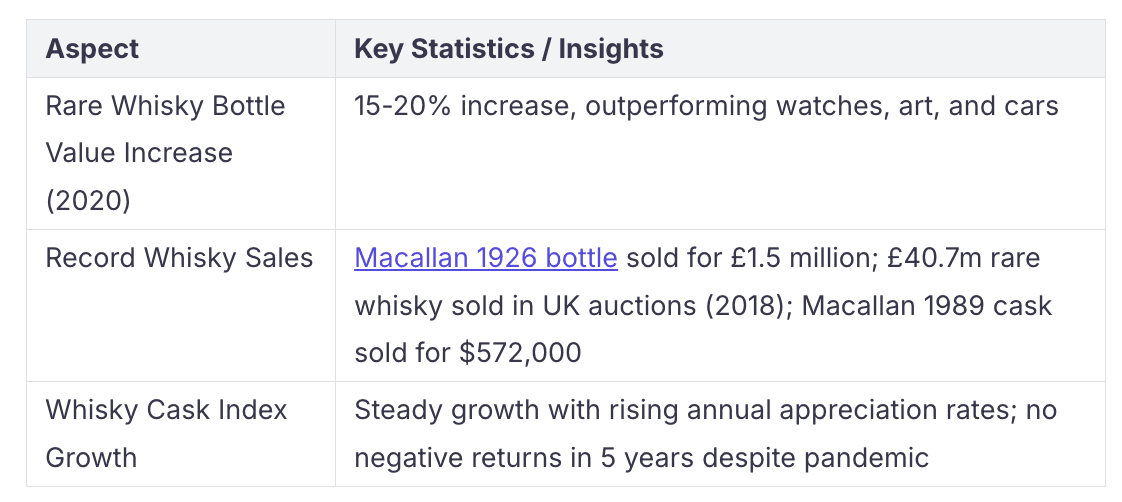Click the word 'Growth' under Whisky Cask Index

[x=91, y=458]
